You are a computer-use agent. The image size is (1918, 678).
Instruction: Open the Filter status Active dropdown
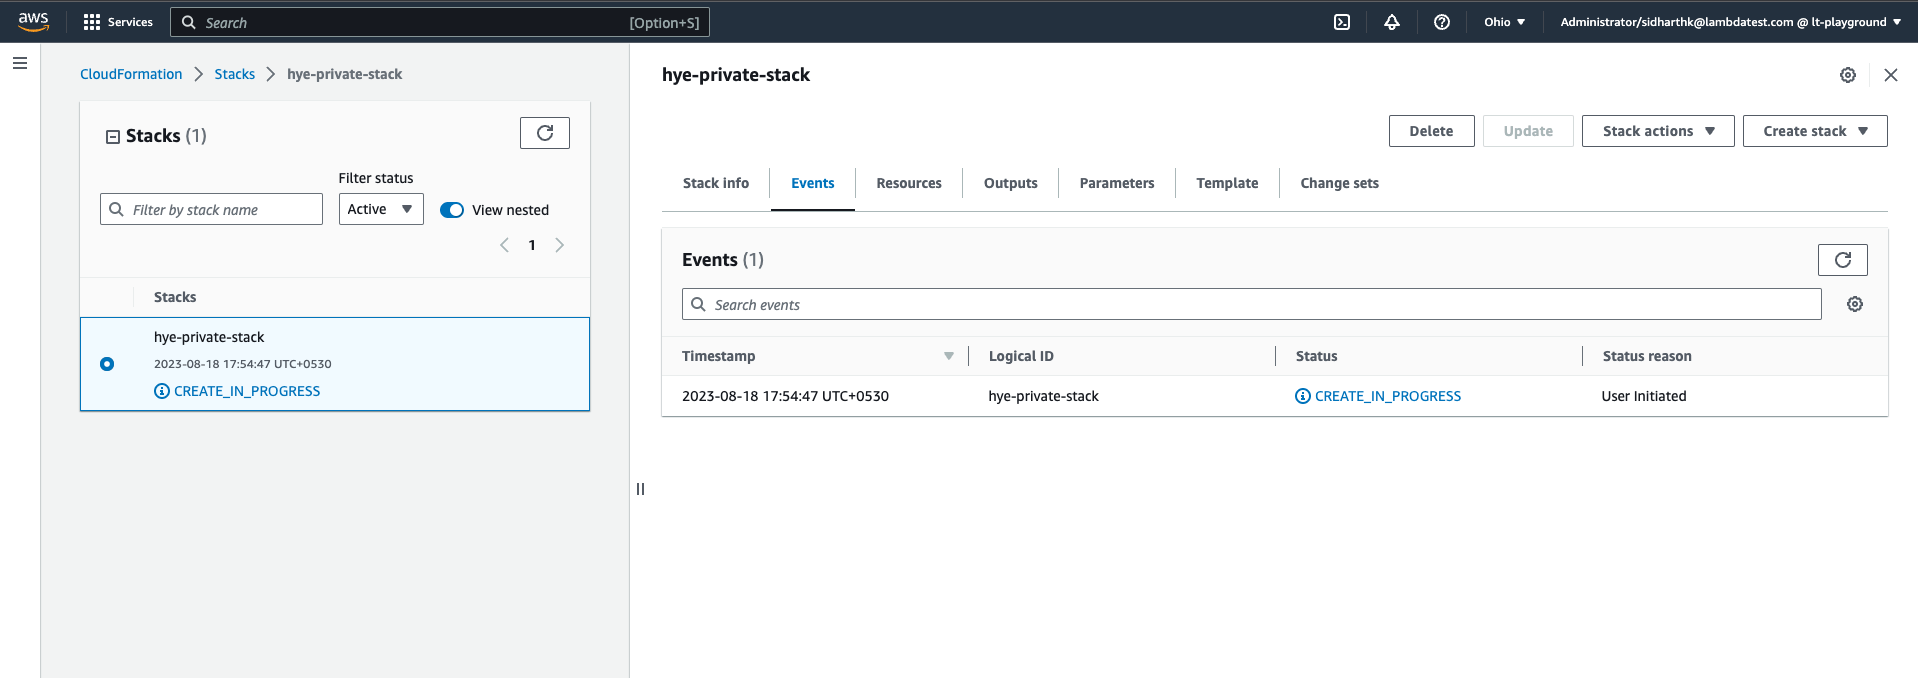tap(381, 209)
